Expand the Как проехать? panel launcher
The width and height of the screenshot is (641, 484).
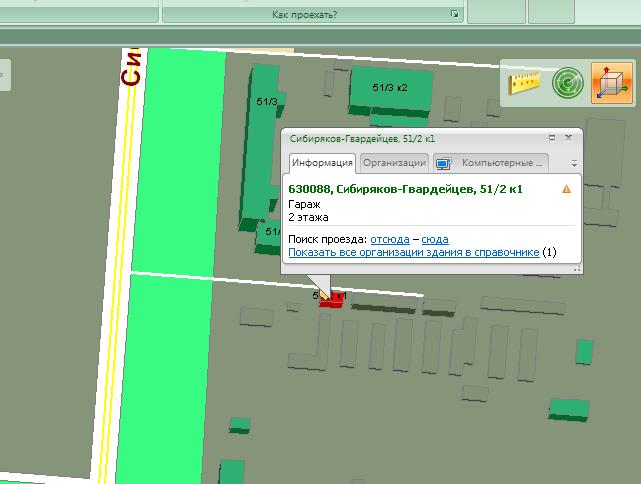coord(455,15)
